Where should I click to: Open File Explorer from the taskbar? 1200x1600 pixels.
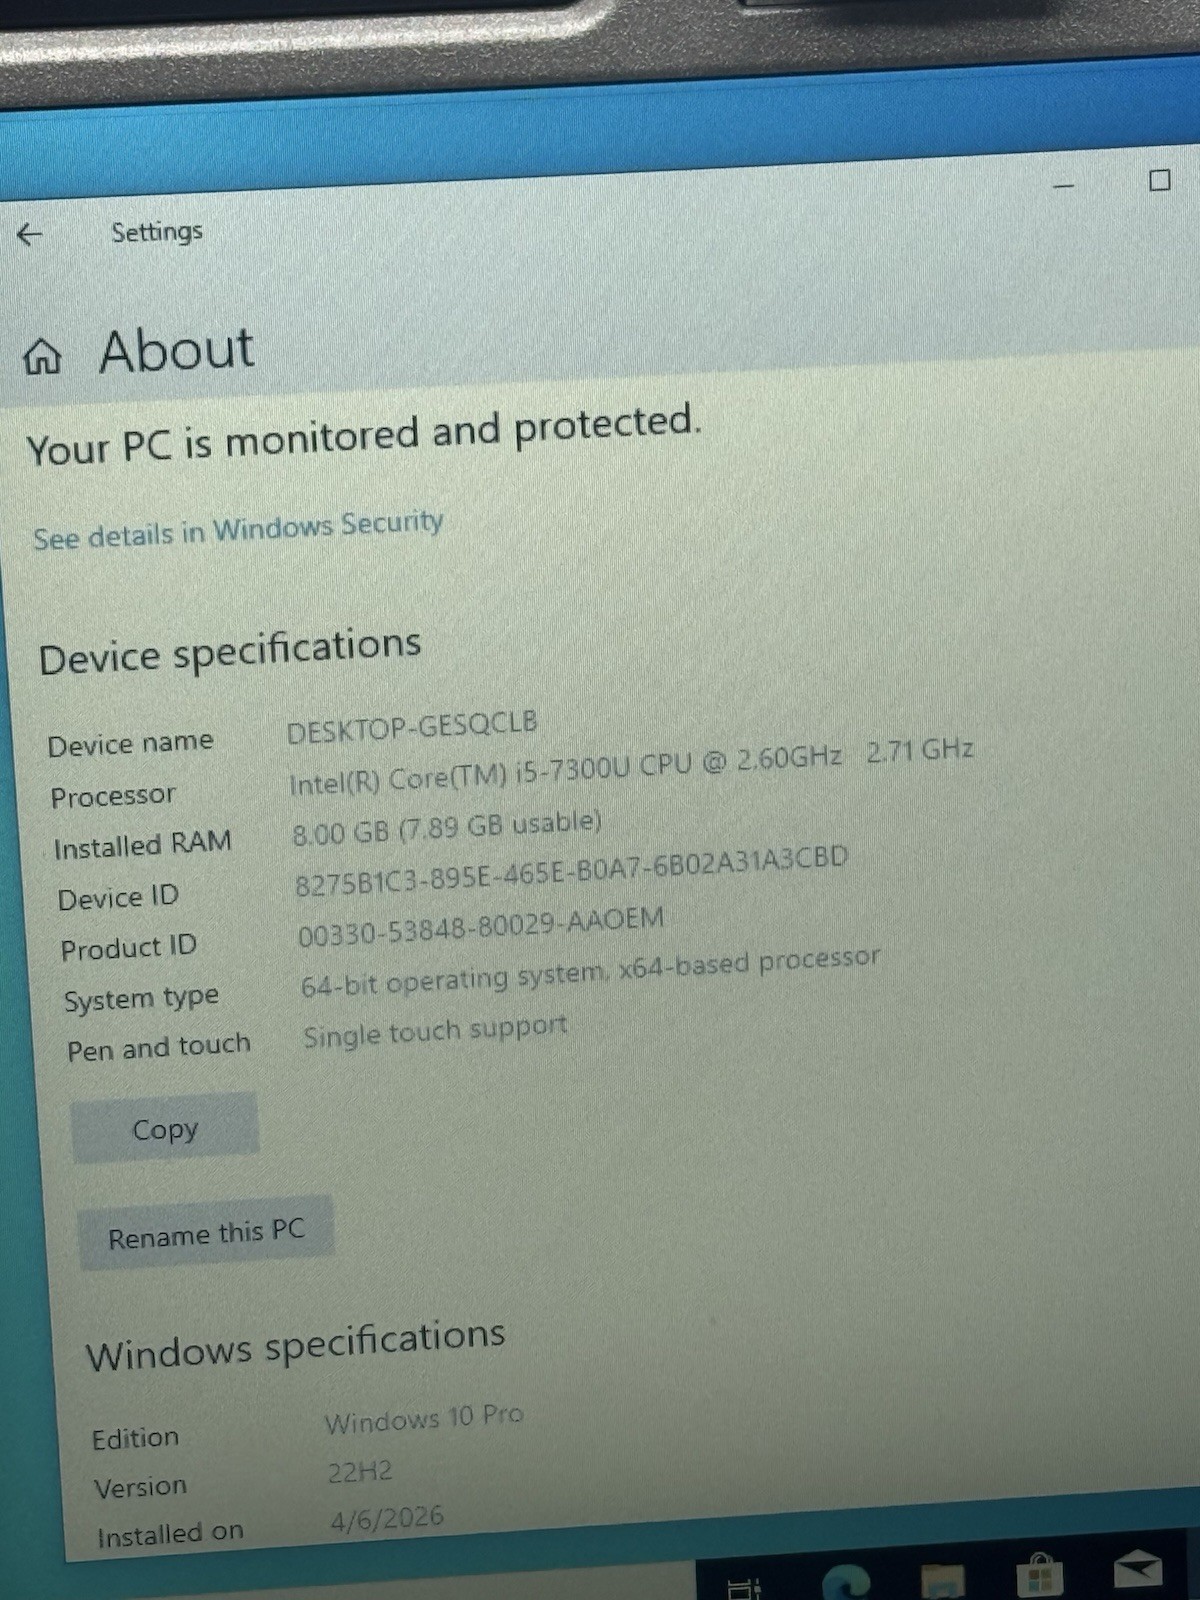tap(942, 1580)
